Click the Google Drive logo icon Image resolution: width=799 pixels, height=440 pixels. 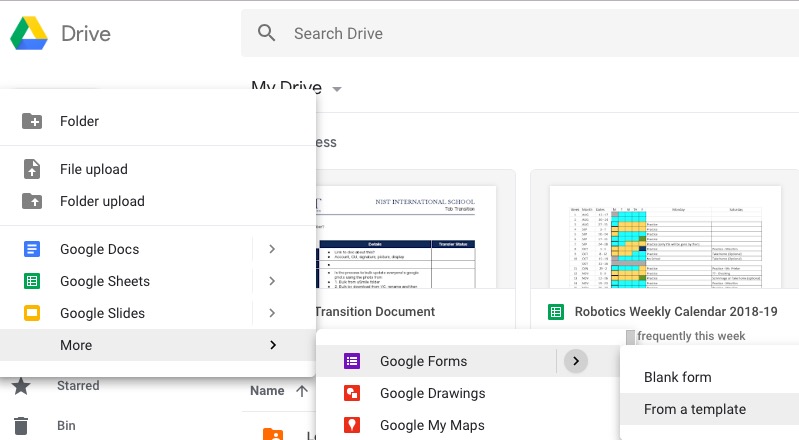(30, 34)
